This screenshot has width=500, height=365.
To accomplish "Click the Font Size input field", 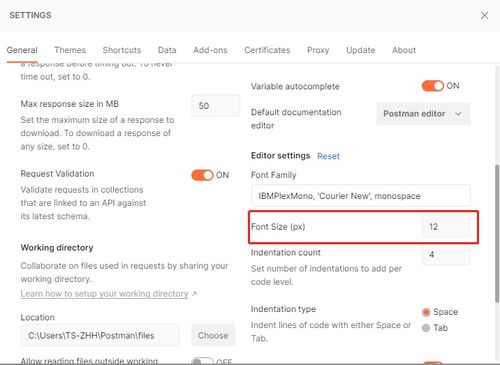I will click(x=446, y=226).
